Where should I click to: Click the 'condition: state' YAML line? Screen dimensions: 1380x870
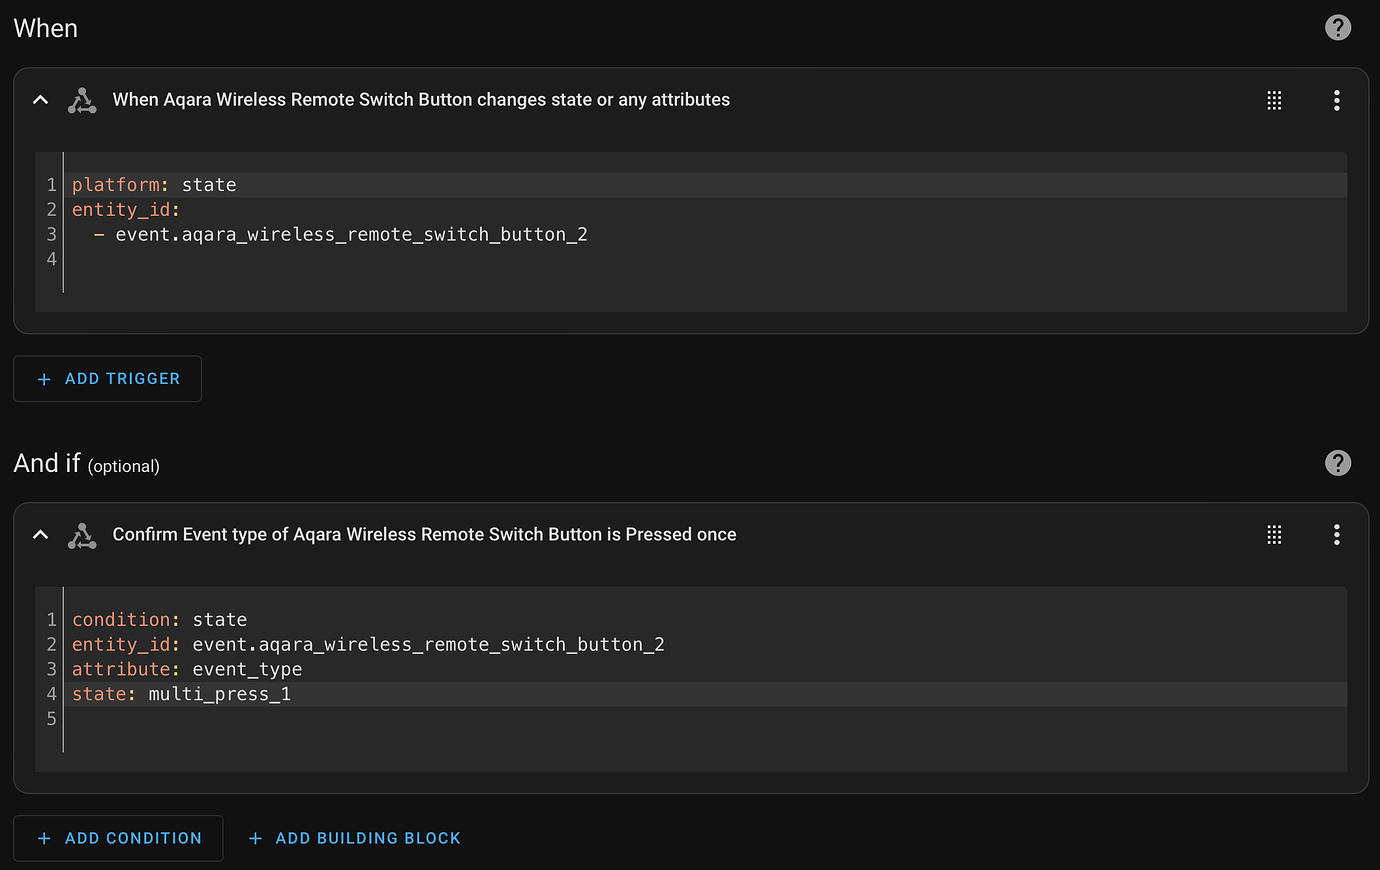pos(159,620)
